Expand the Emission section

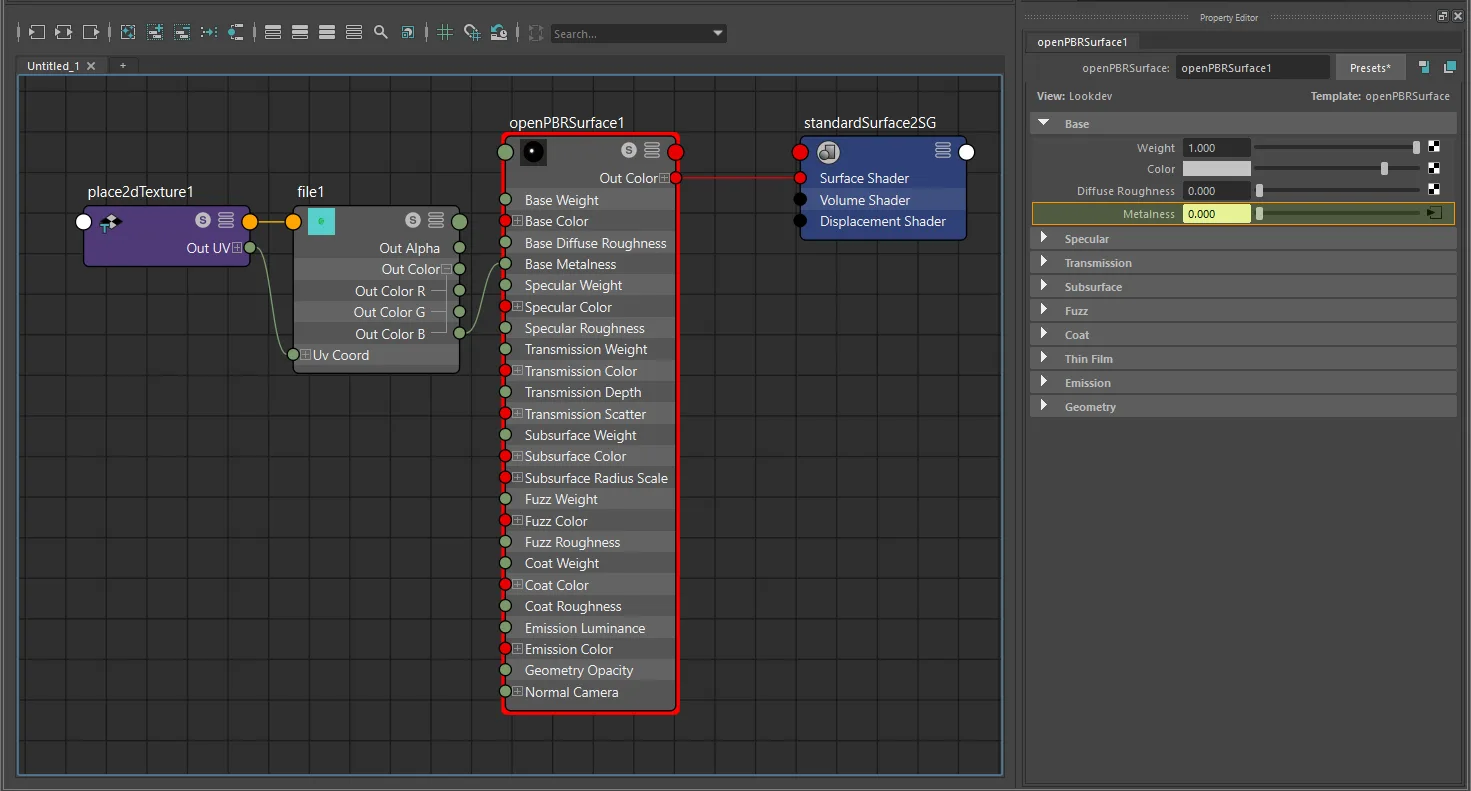coord(1044,382)
